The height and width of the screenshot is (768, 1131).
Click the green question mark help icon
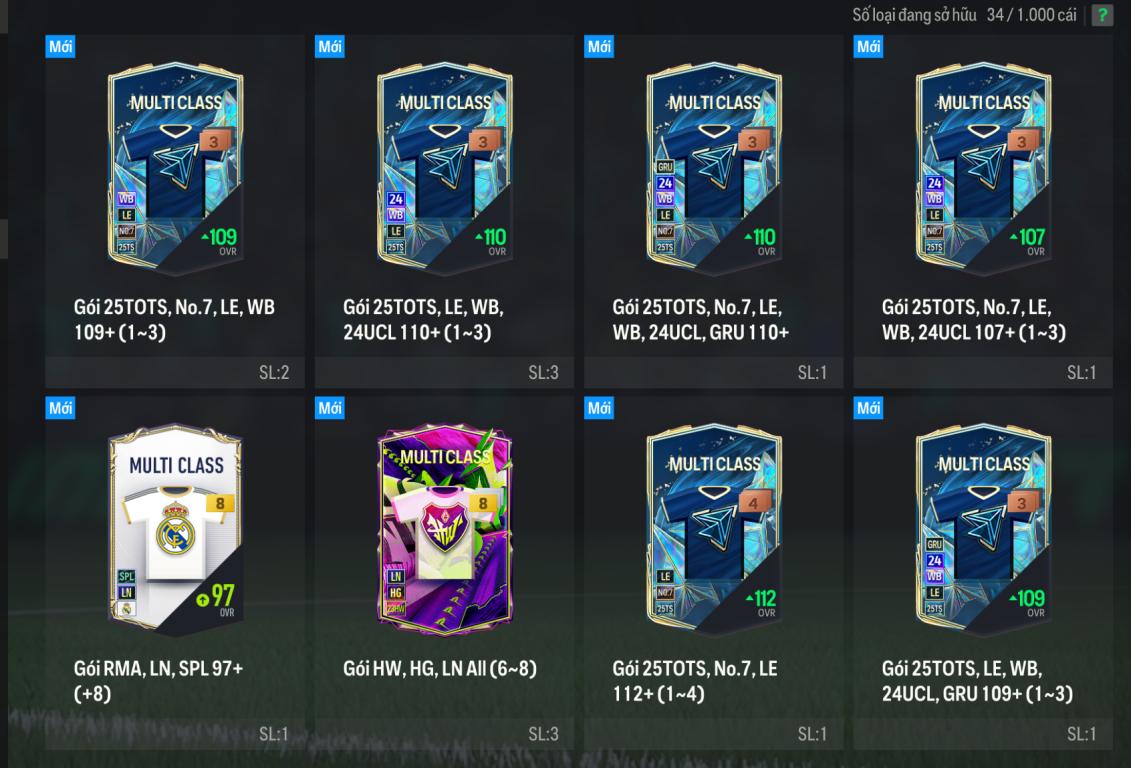1102,15
